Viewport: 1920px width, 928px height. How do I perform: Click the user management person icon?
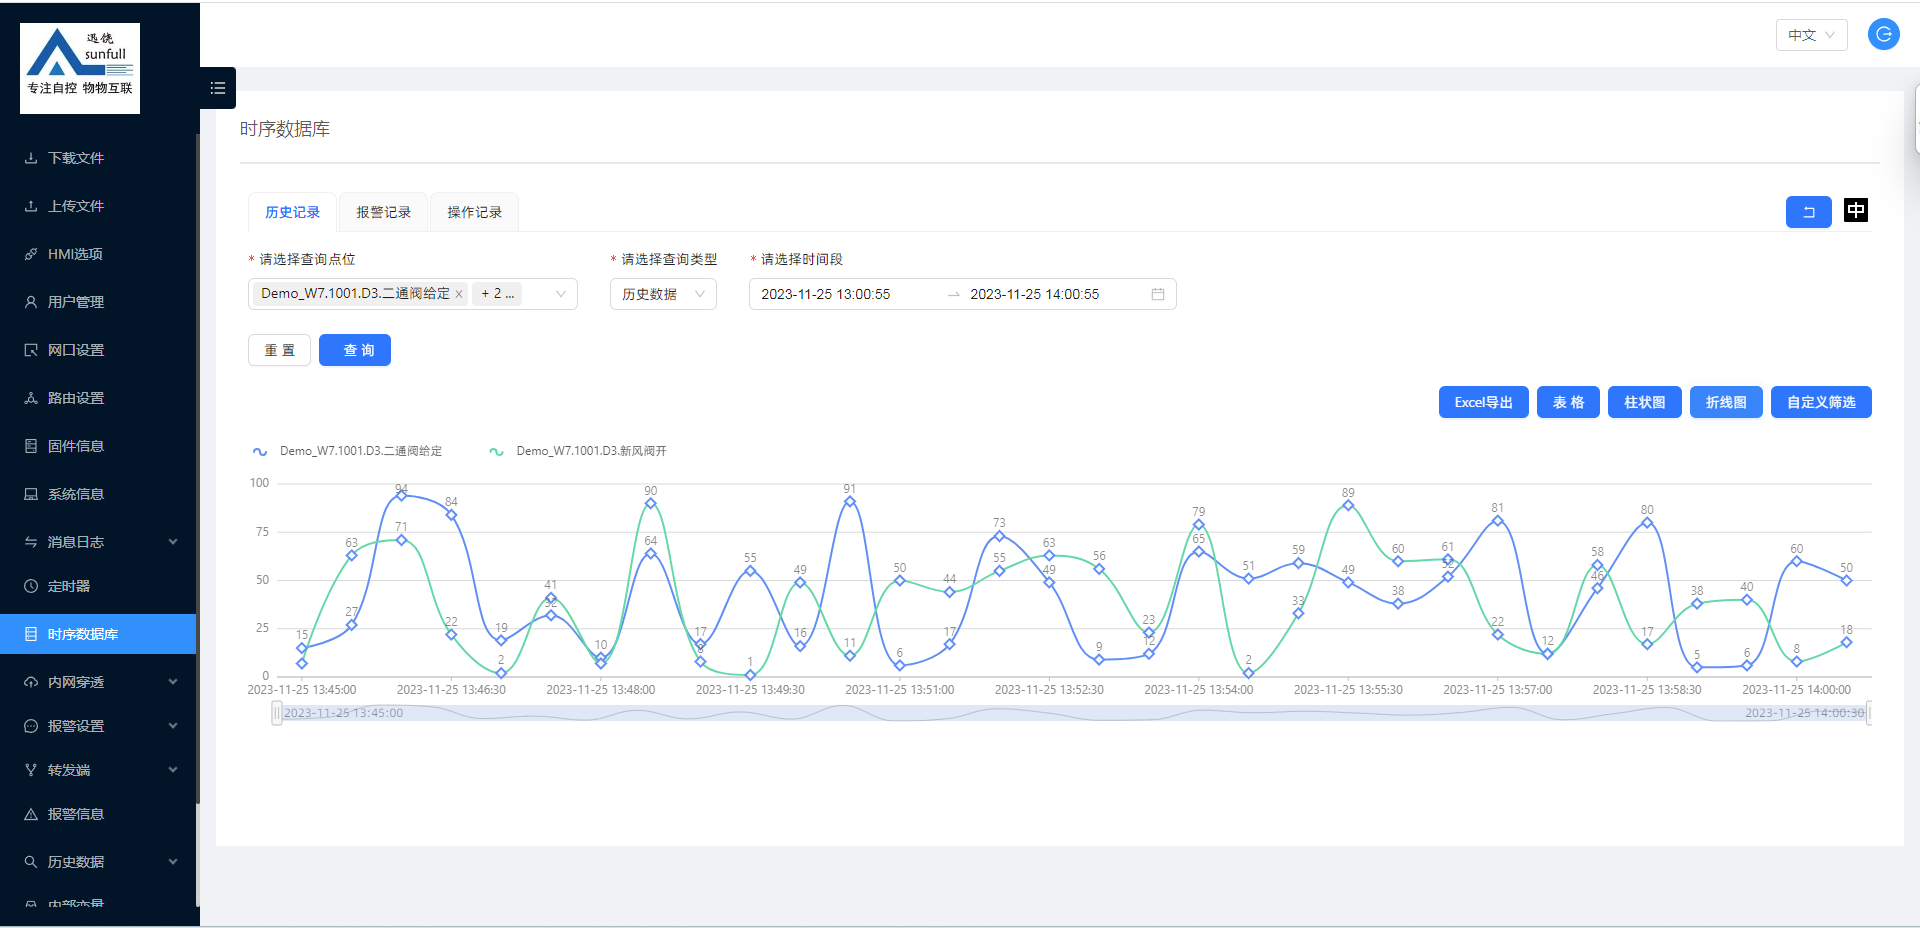pos(31,302)
